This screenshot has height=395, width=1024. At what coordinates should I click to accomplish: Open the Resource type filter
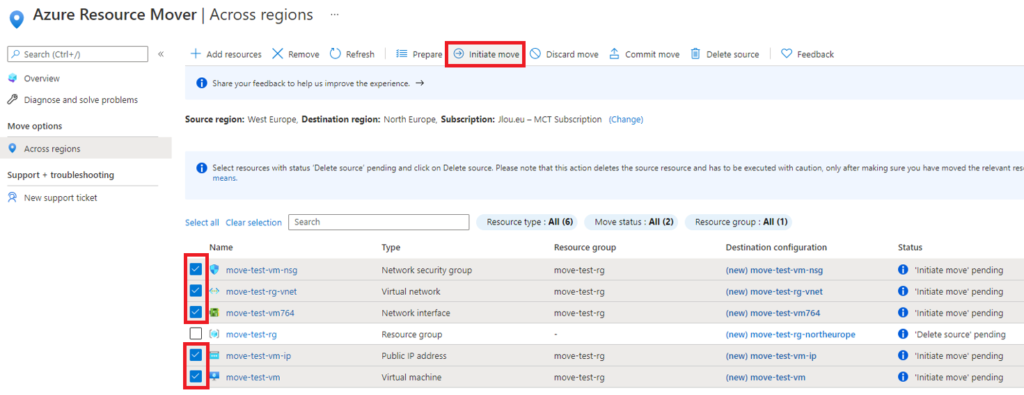click(528, 222)
